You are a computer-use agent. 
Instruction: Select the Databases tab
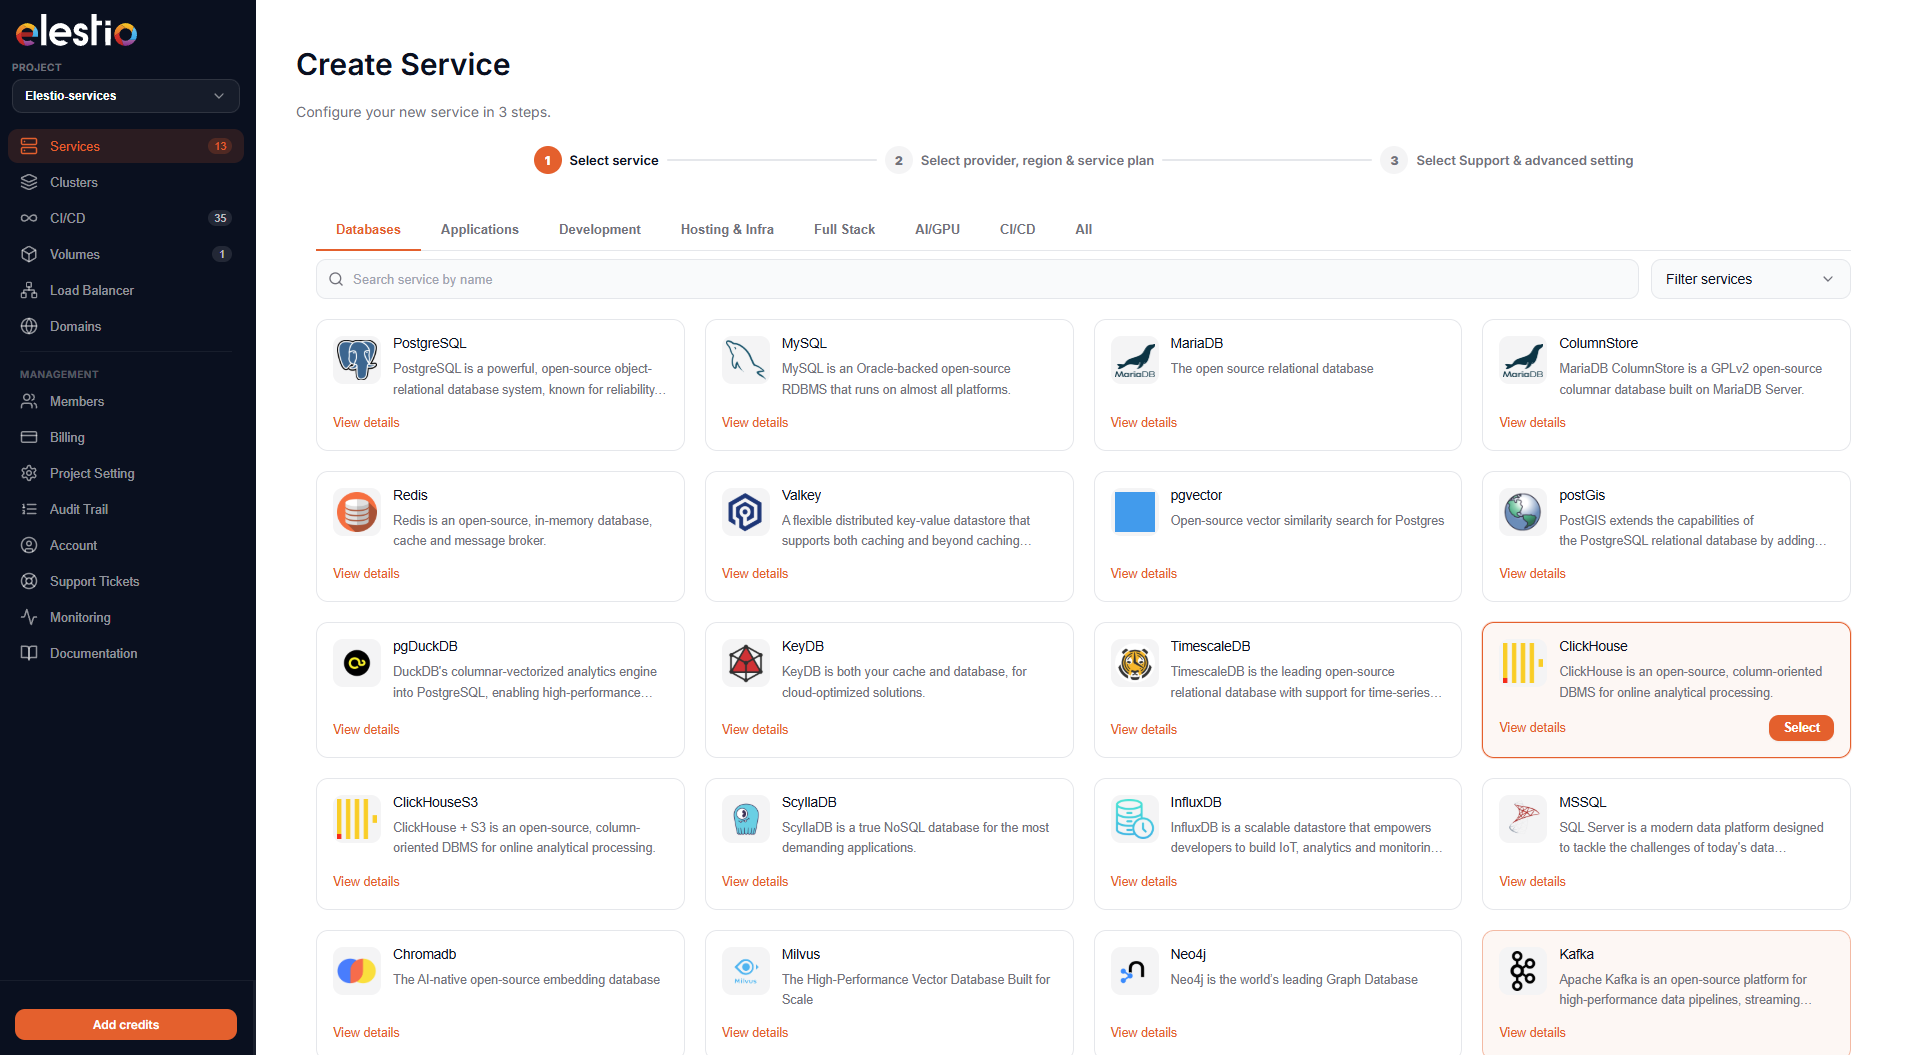point(368,229)
